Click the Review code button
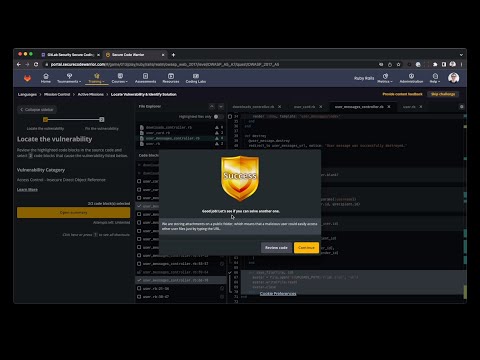Viewport: 480px width, 360px height. point(276,248)
